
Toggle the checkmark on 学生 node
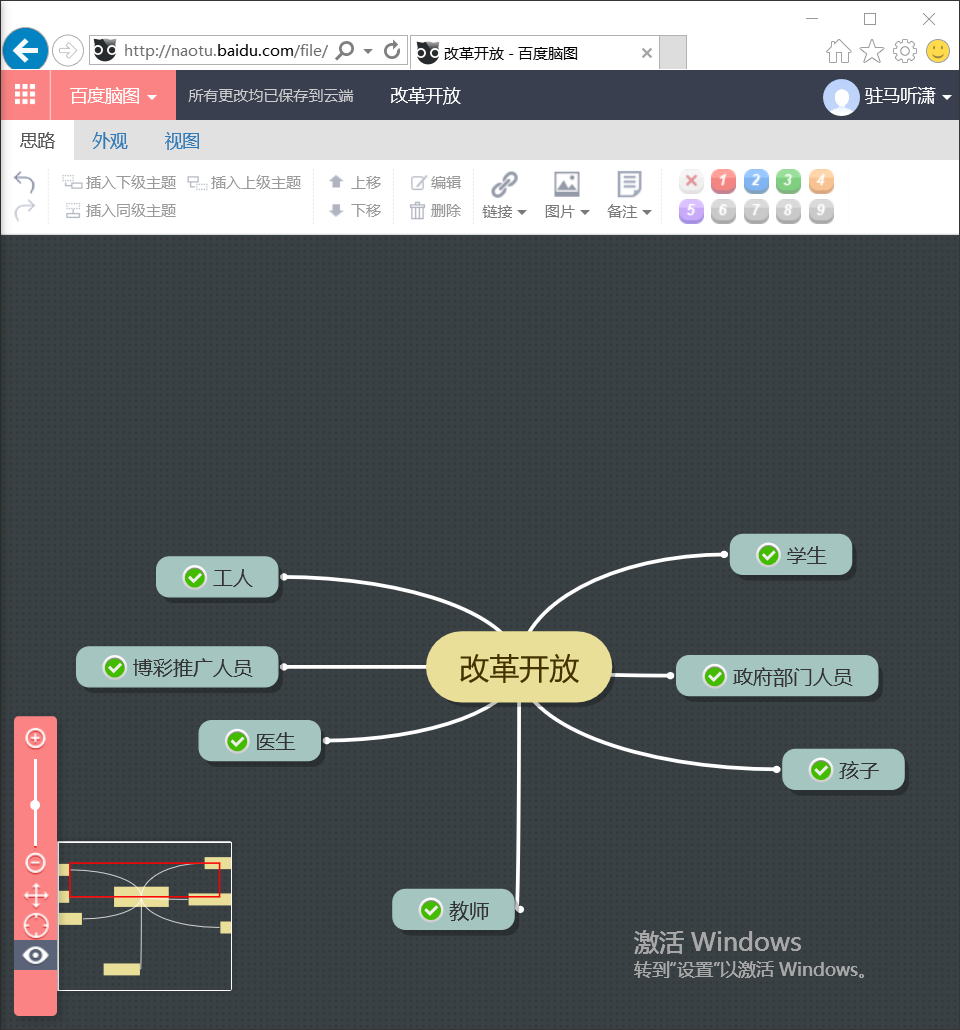[x=768, y=555]
